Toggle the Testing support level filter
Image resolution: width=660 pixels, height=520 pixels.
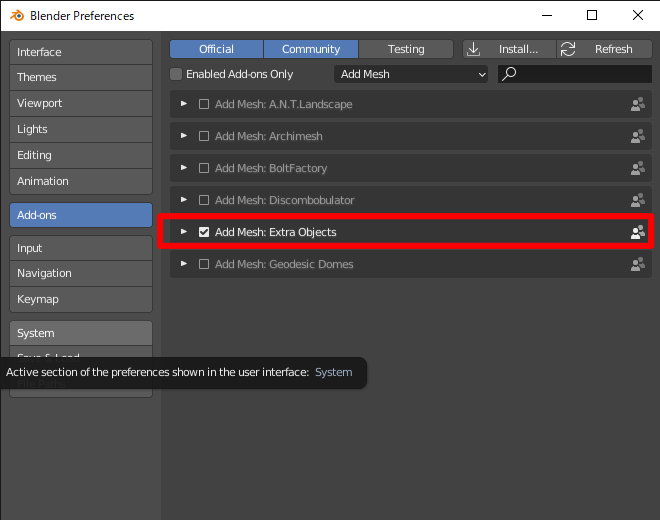pos(406,49)
